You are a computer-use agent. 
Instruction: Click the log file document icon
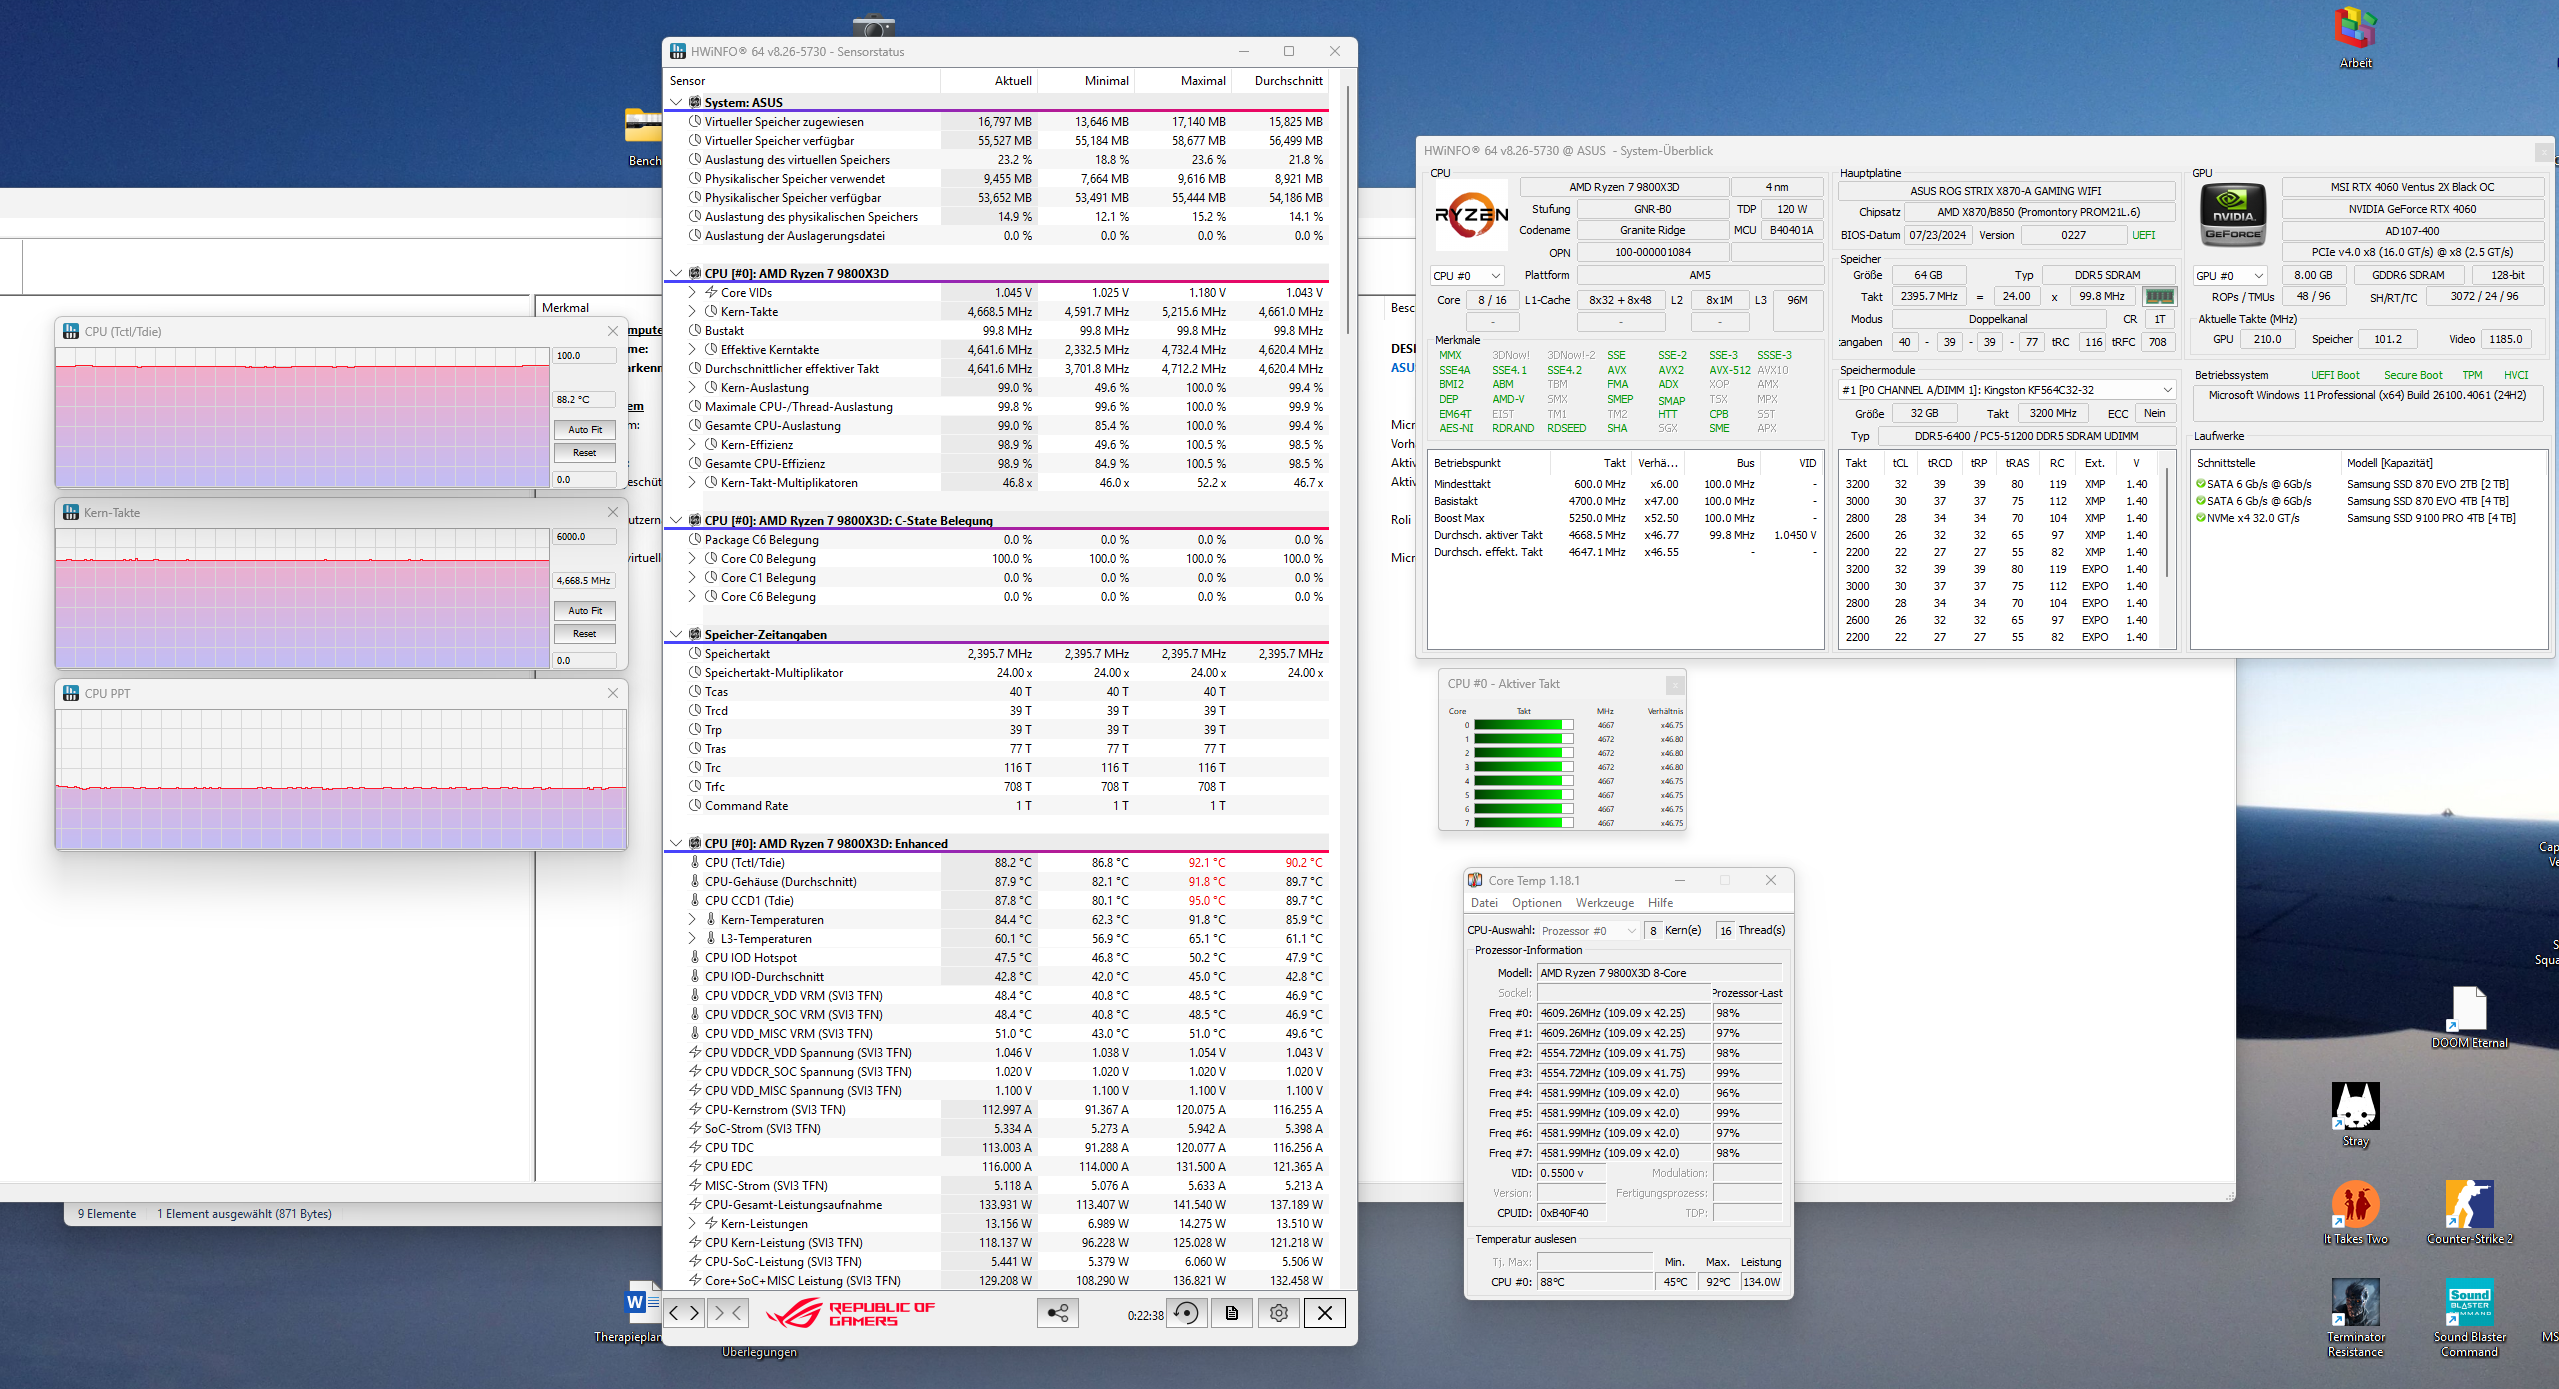click(1232, 1313)
